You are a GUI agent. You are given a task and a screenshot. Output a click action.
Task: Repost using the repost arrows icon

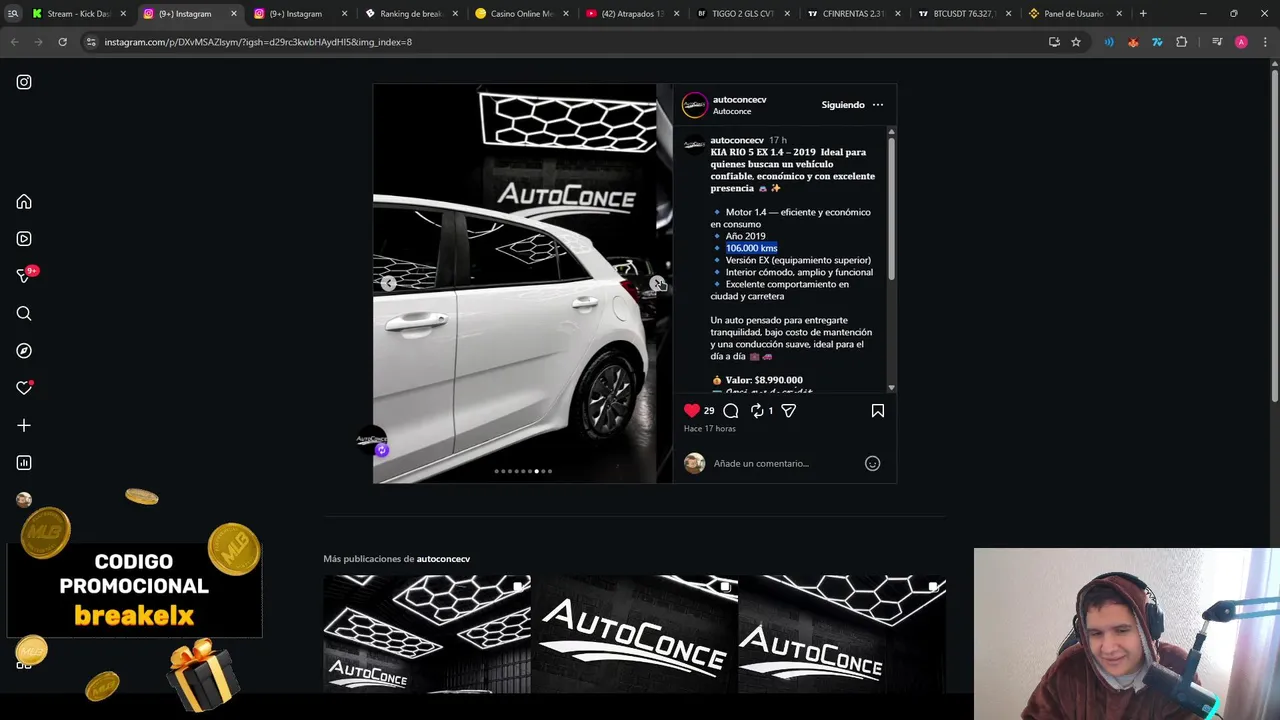[x=757, y=411]
